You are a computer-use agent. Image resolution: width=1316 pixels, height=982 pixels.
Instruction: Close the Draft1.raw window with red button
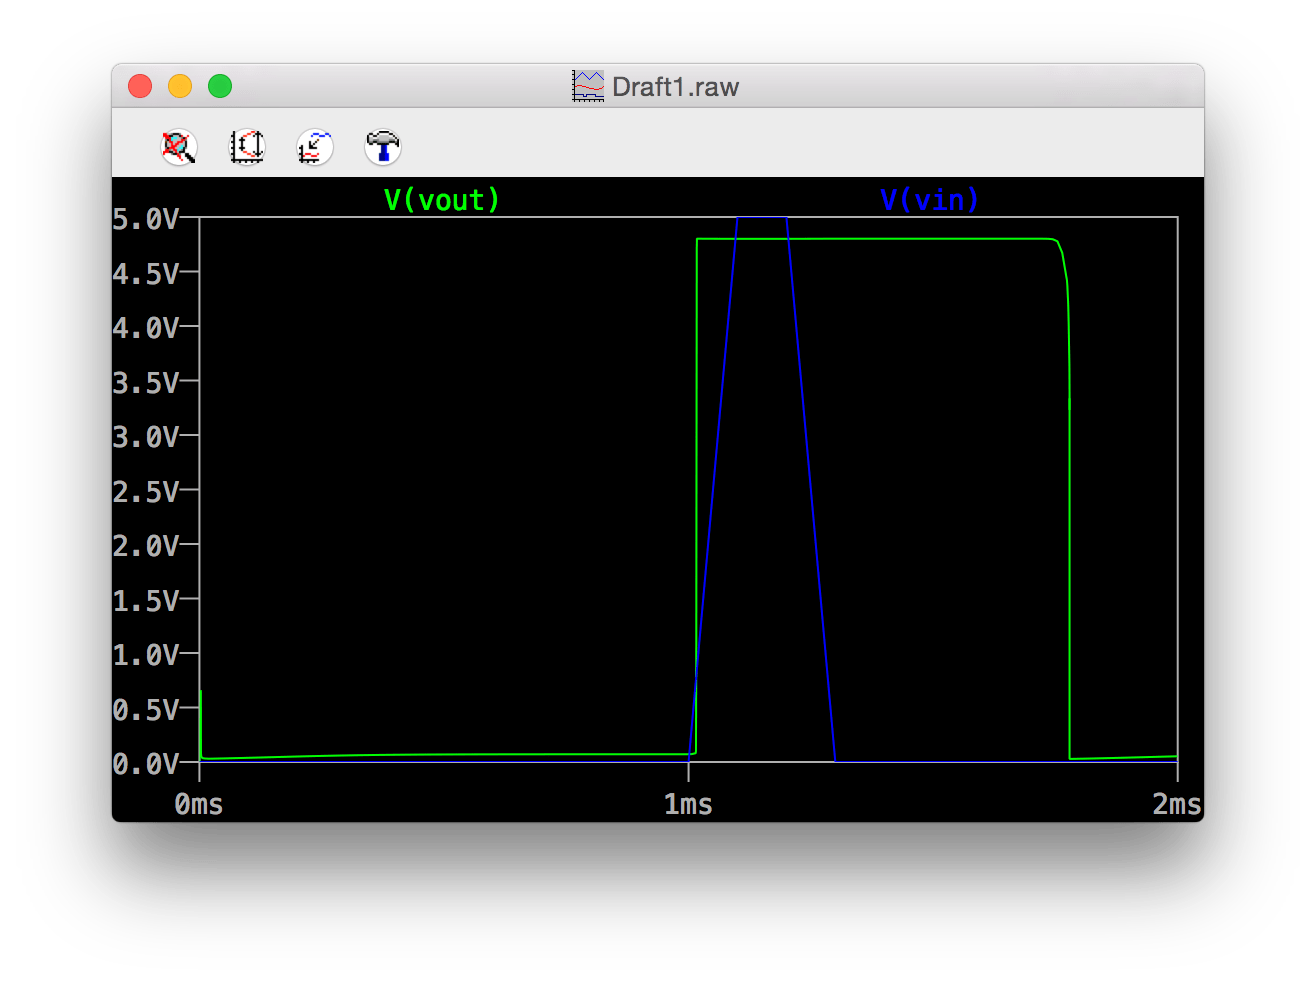tap(140, 86)
